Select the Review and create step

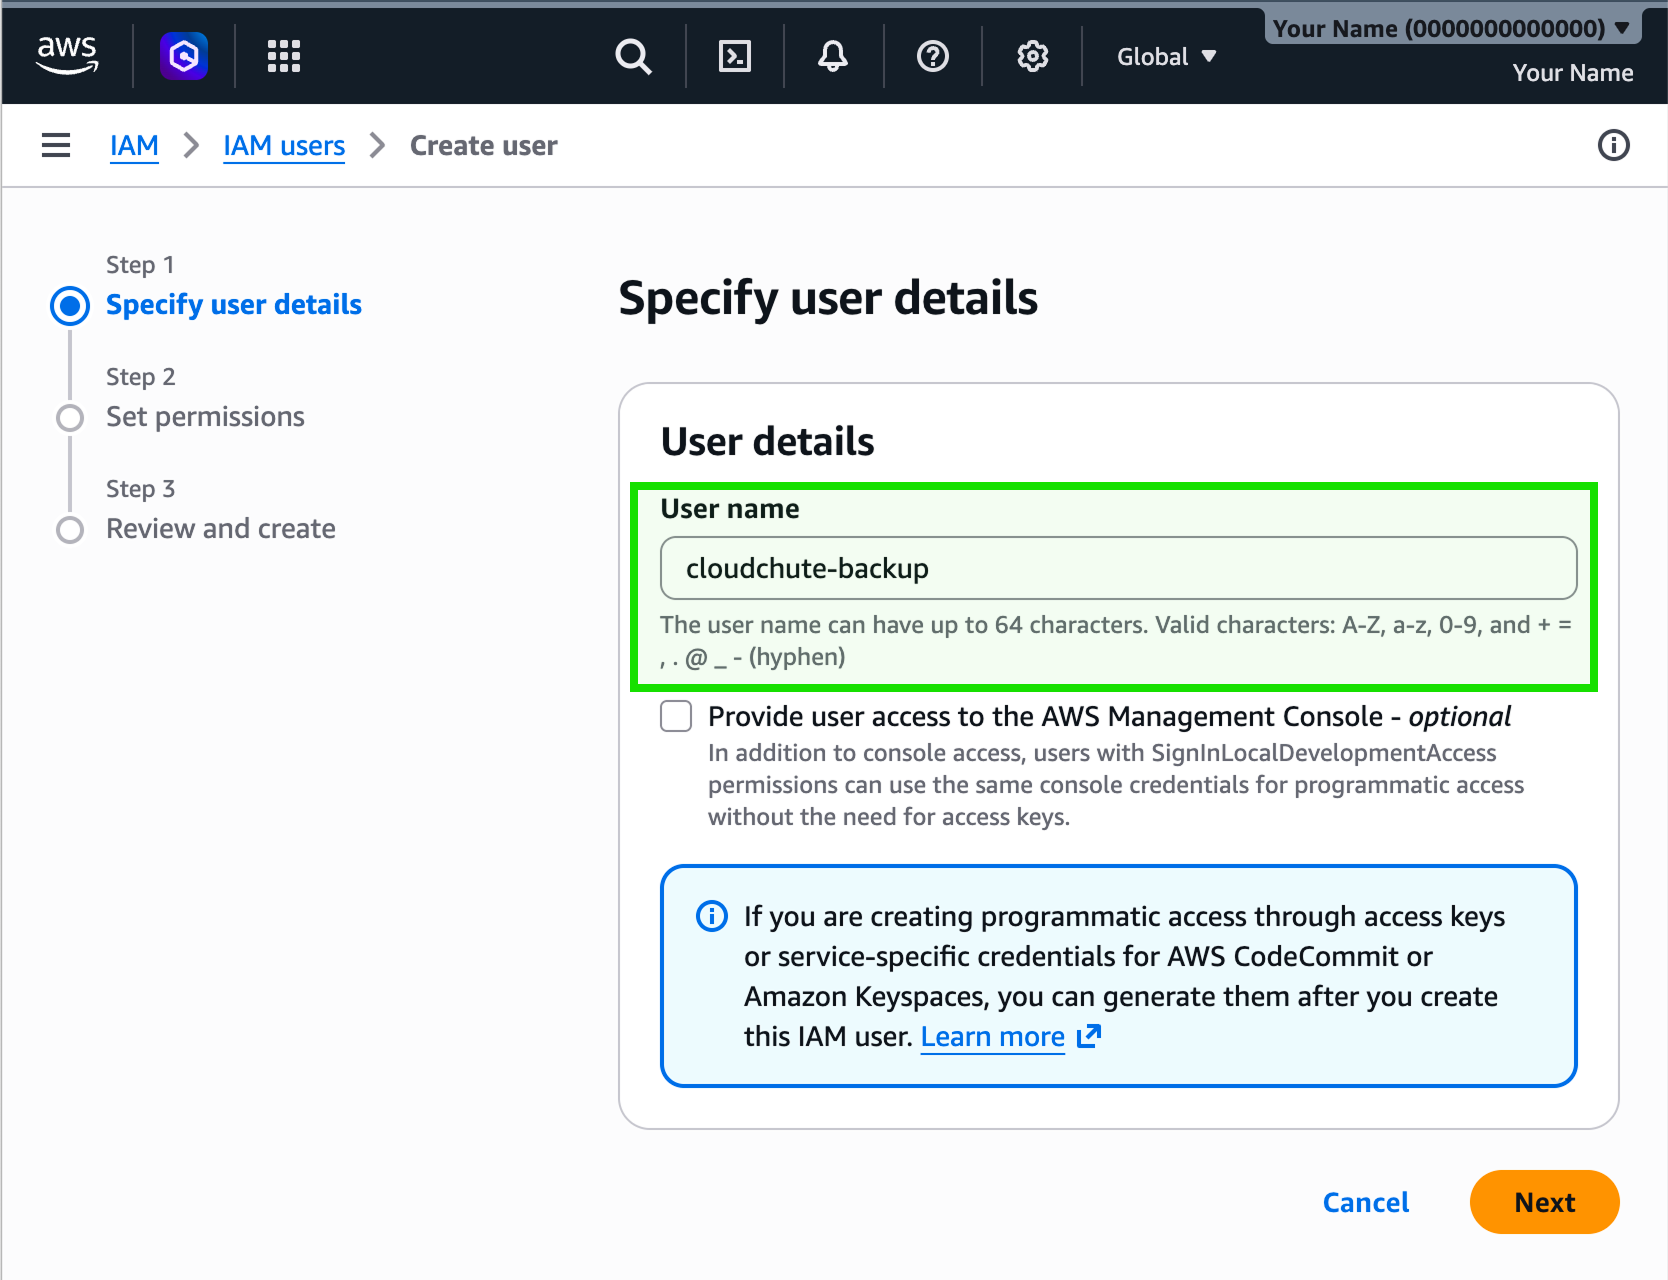[221, 529]
